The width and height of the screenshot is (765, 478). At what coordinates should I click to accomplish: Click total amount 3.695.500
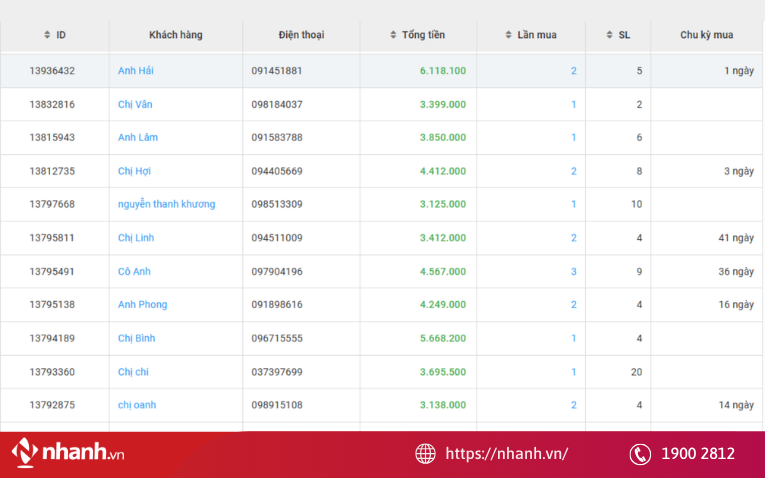(443, 372)
